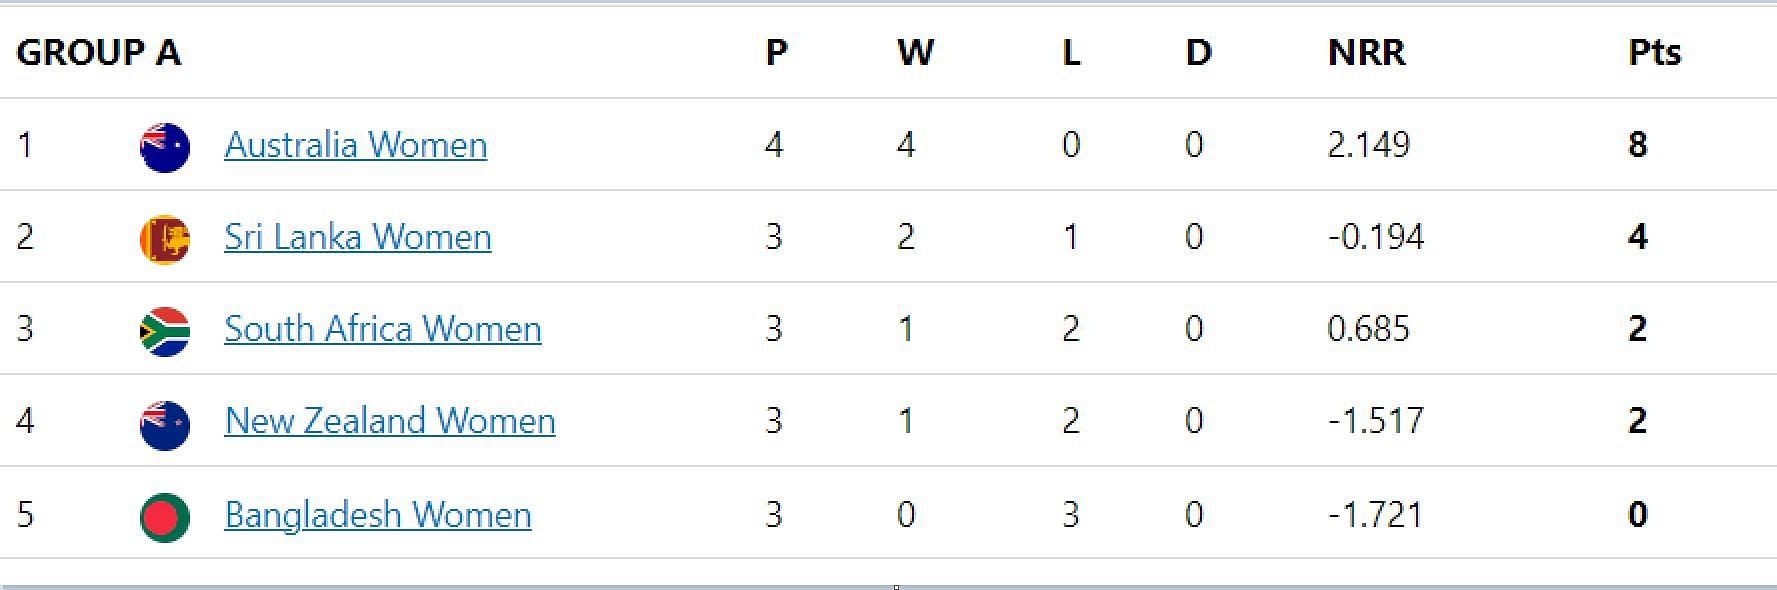
Task: Click the South Africa flag icon
Action: click(165, 332)
